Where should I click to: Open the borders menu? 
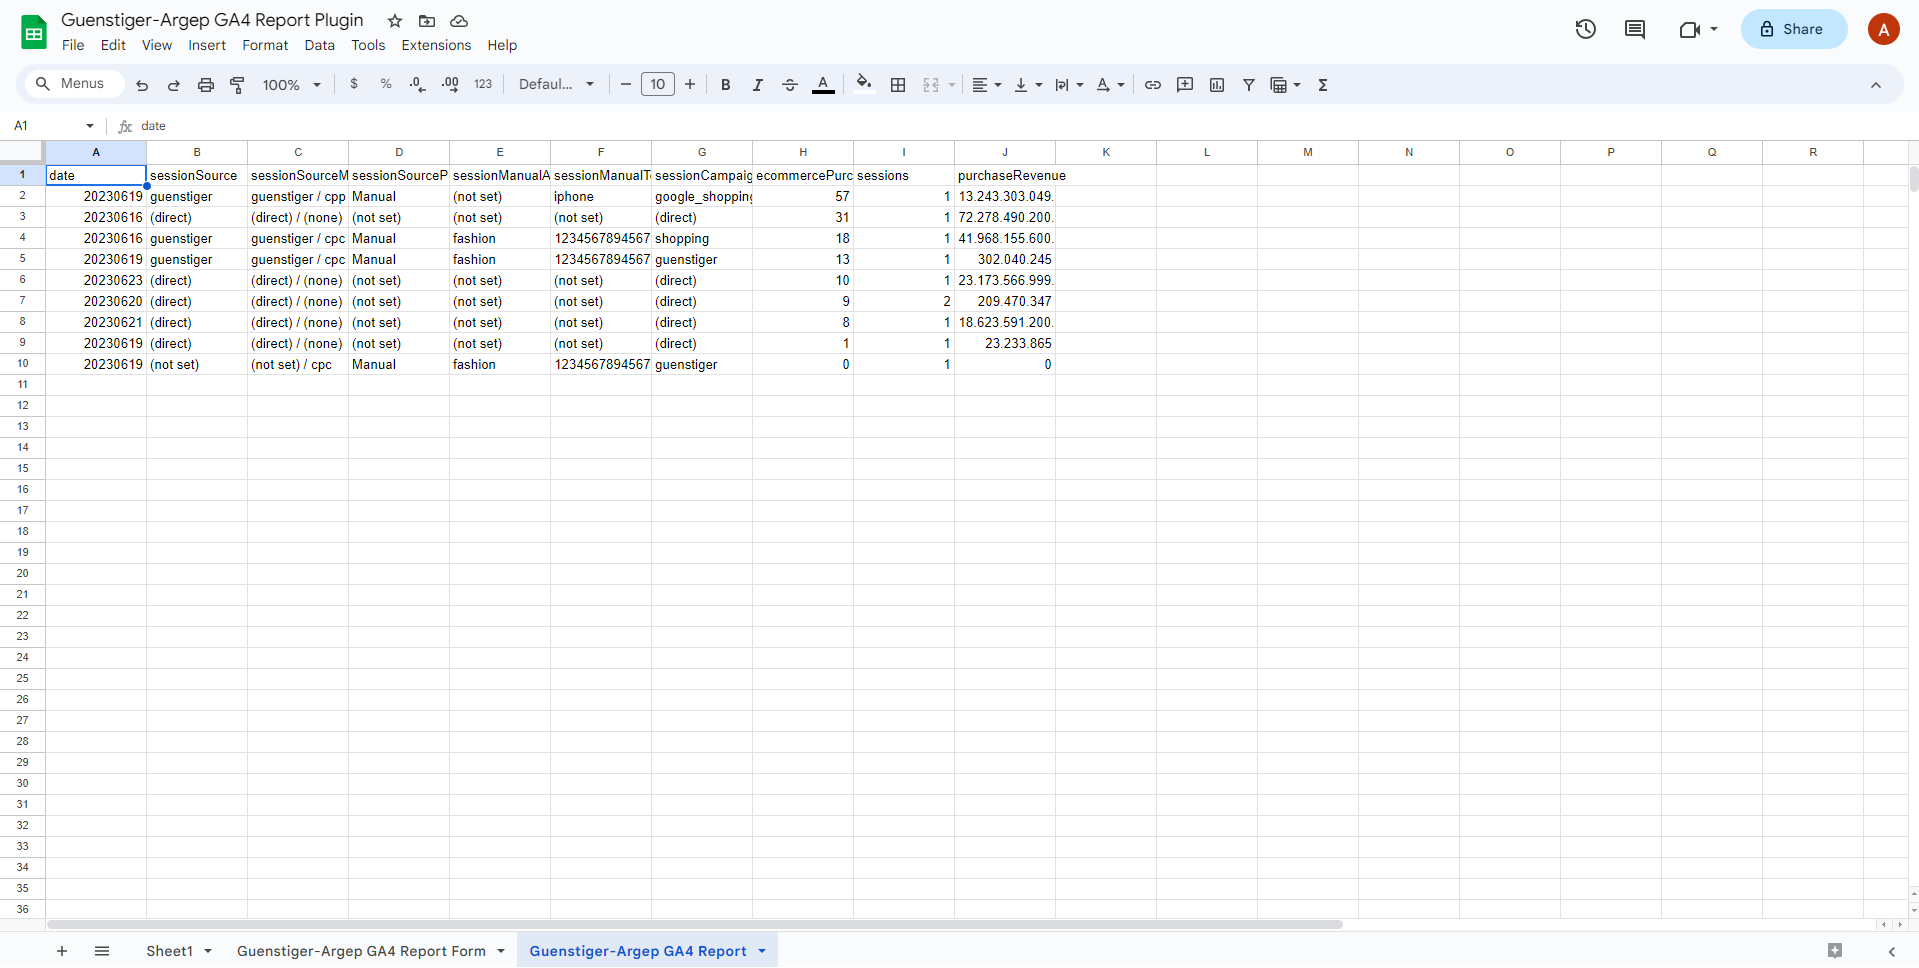898,85
